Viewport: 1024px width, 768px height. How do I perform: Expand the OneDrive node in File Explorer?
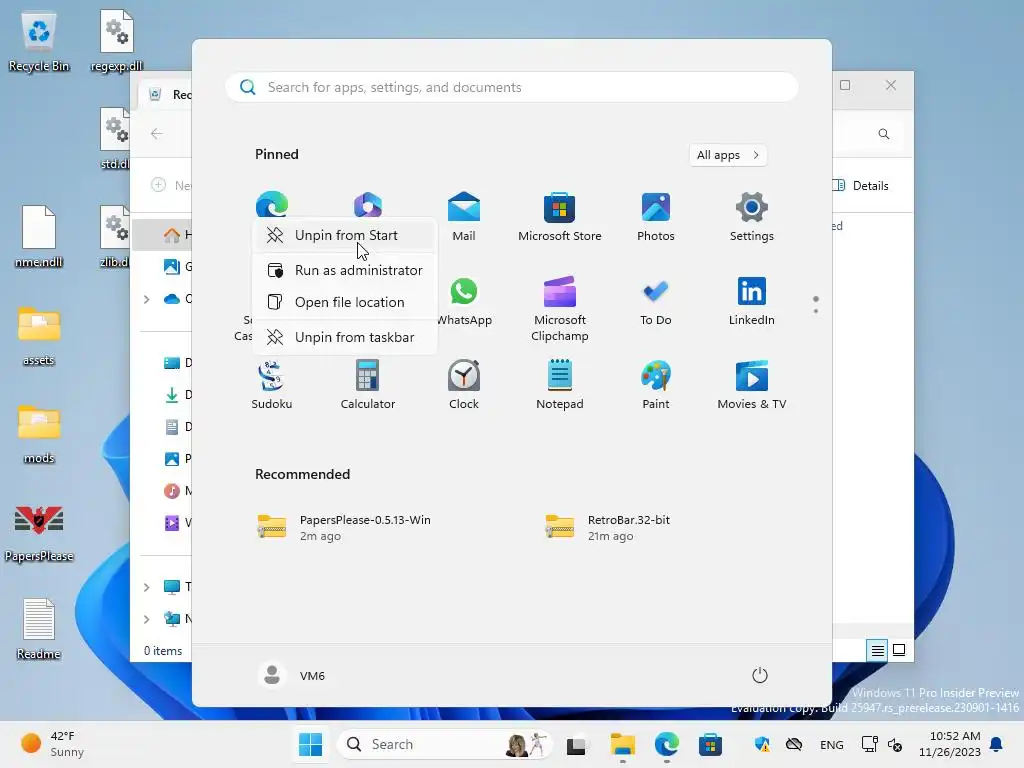pos(146,299)
